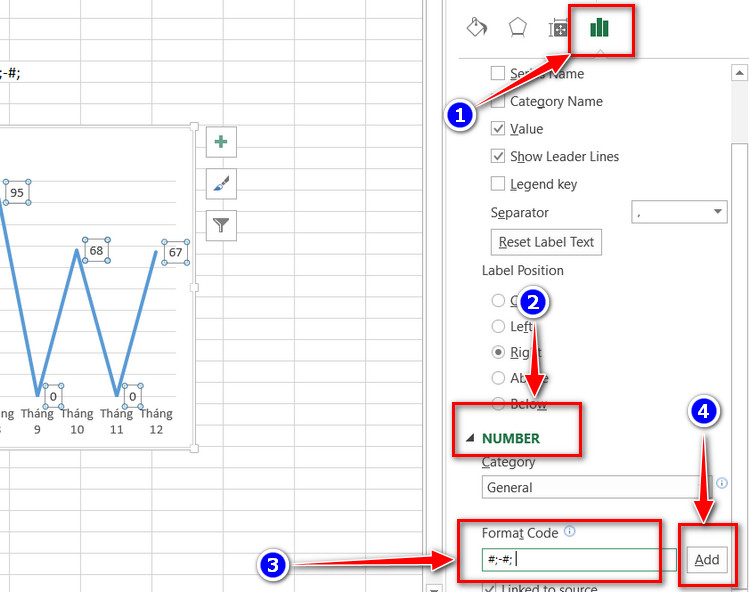Open Chart Filters funnel button
The height and width of the screenshot is (592, 750).
pos(221,225)
